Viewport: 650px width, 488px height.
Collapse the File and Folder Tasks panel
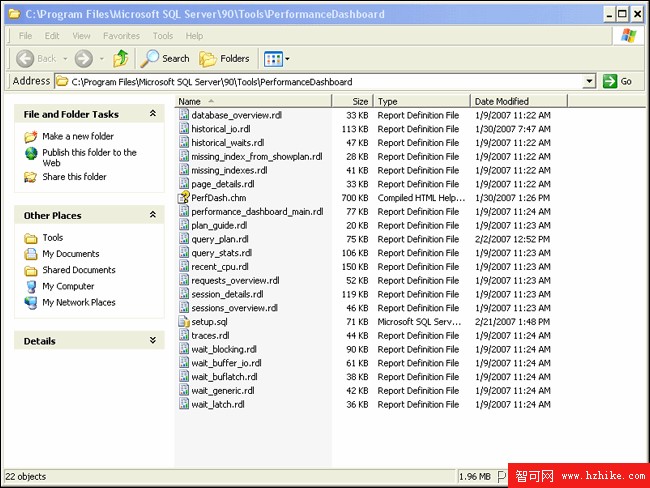(153, 113)
